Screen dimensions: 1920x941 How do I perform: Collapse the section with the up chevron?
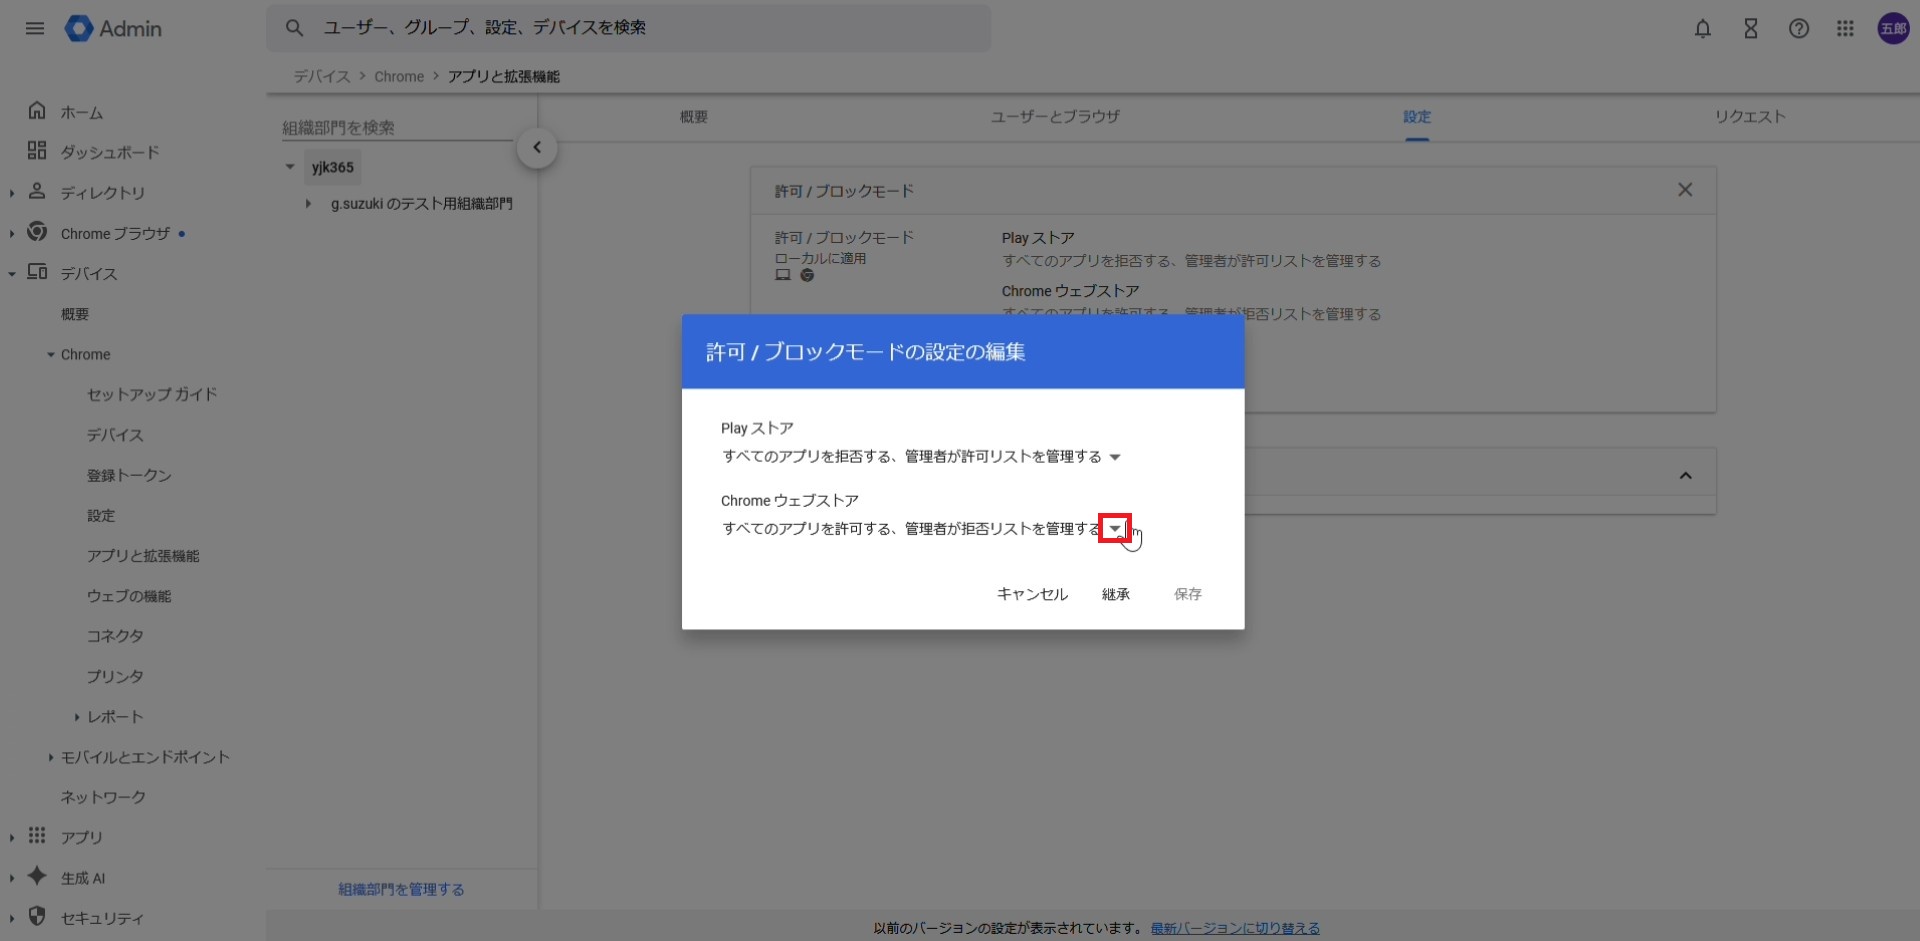point(1685,476)
